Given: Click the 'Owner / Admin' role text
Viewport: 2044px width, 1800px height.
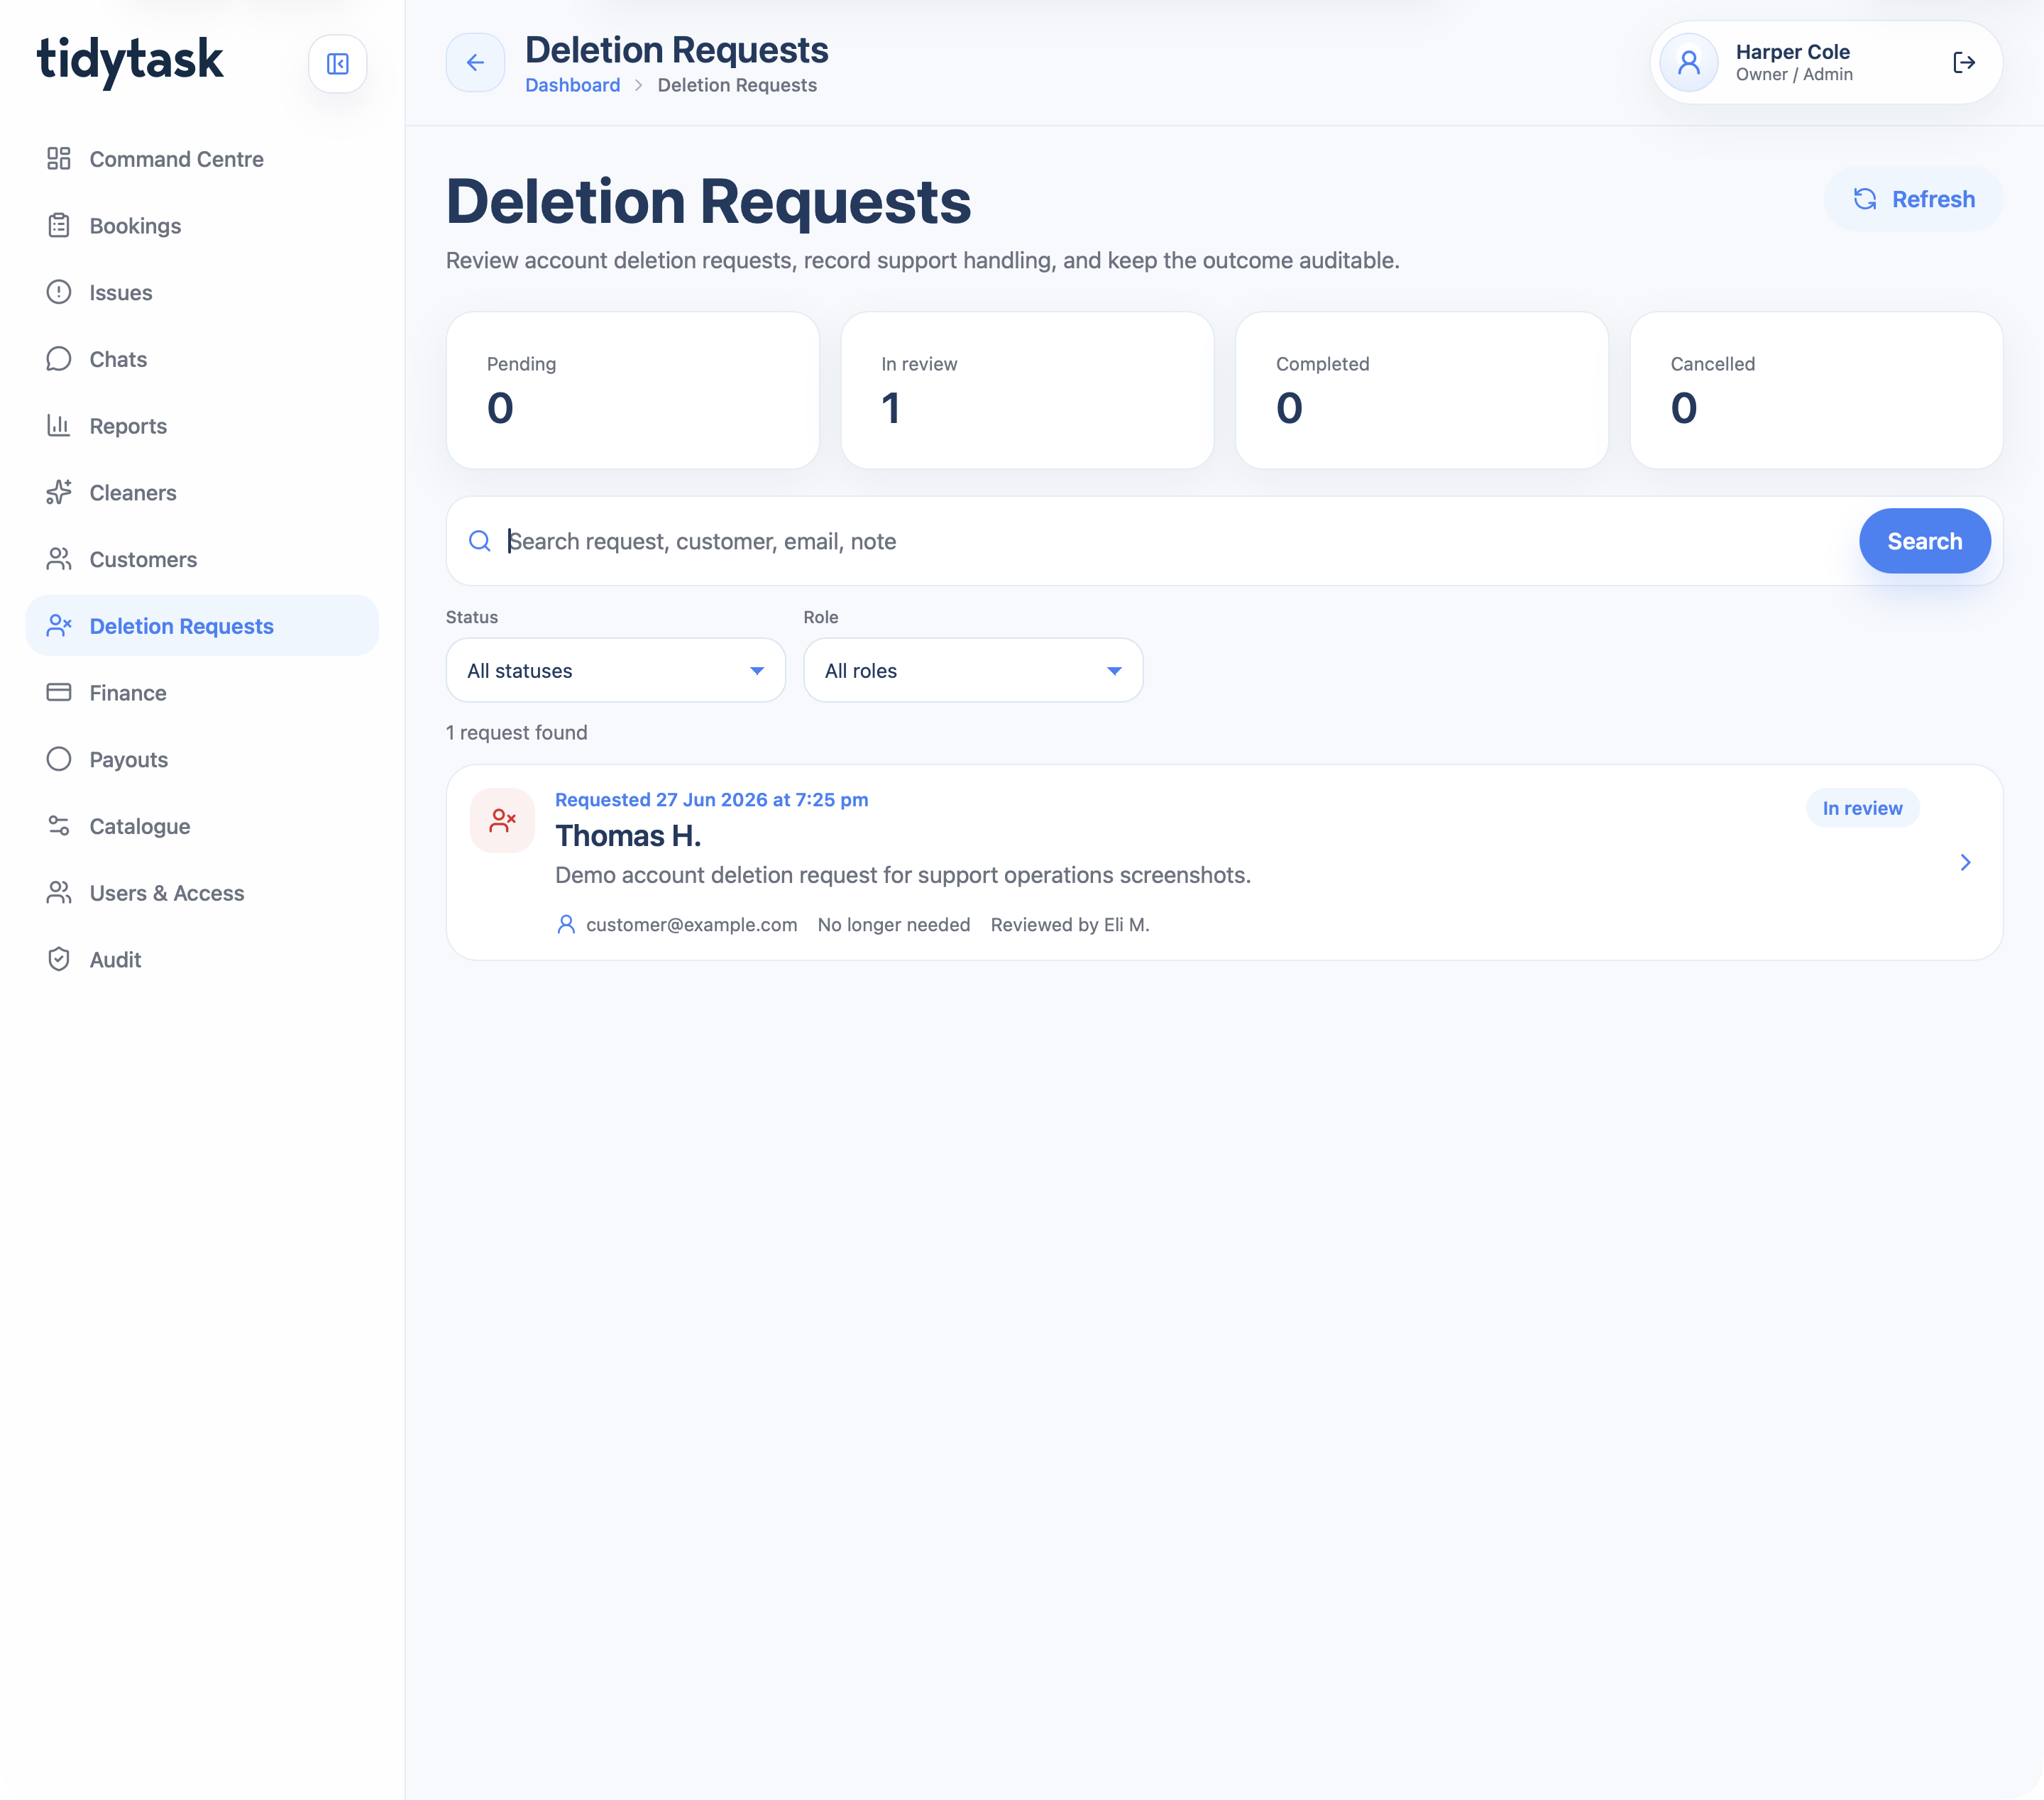Looking at the screenshot, I should tap(1794, 75).
